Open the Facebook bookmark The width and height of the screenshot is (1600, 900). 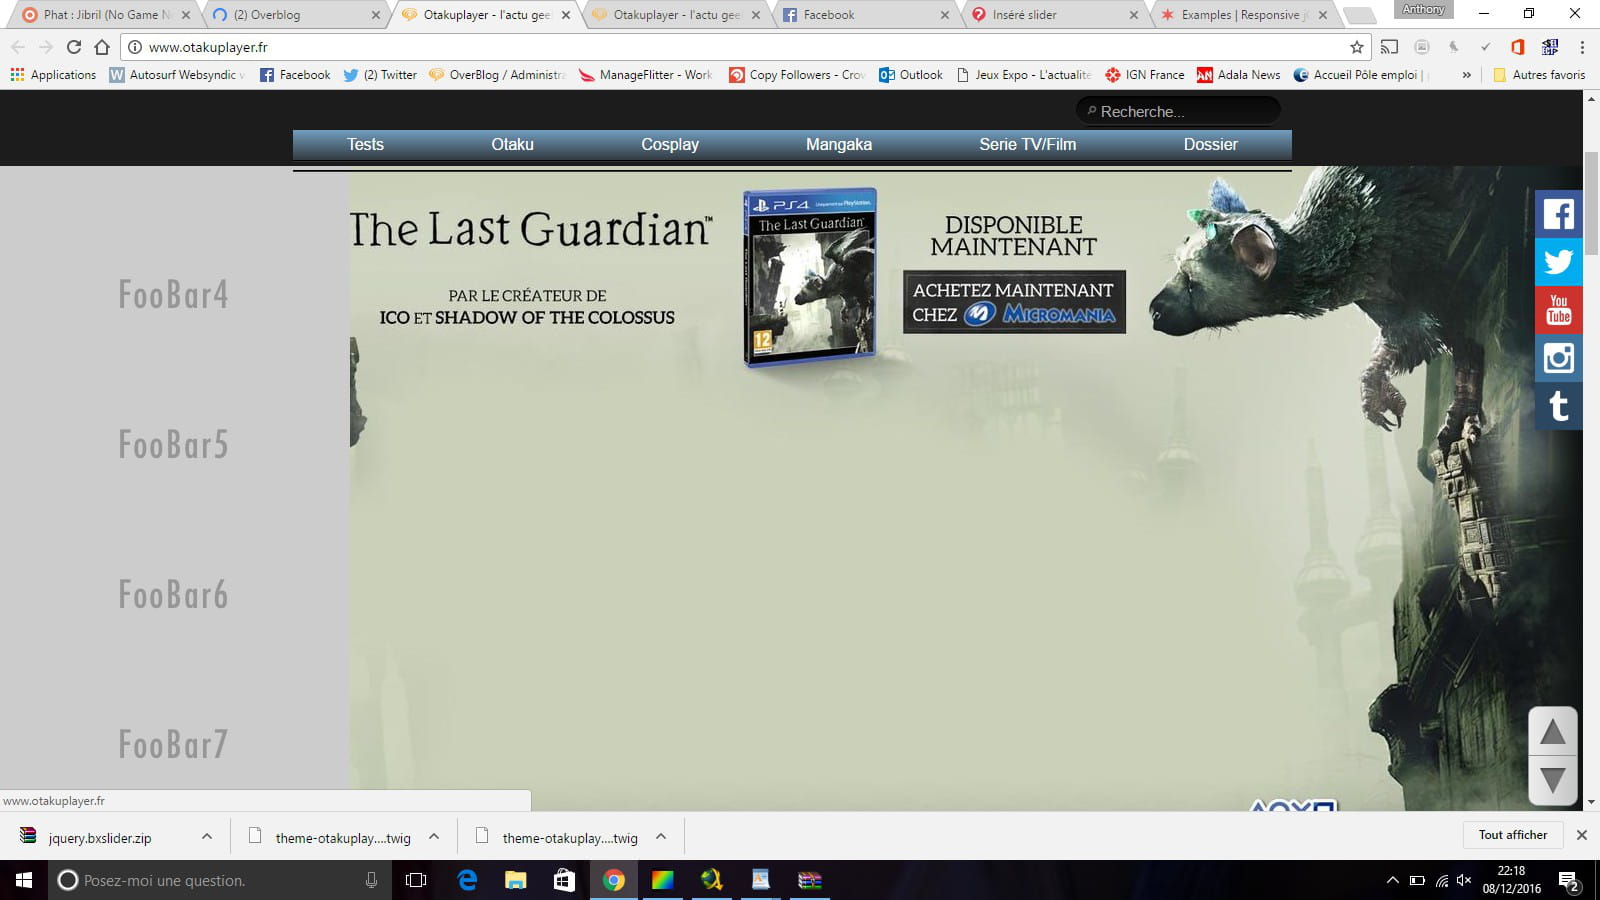295,75
